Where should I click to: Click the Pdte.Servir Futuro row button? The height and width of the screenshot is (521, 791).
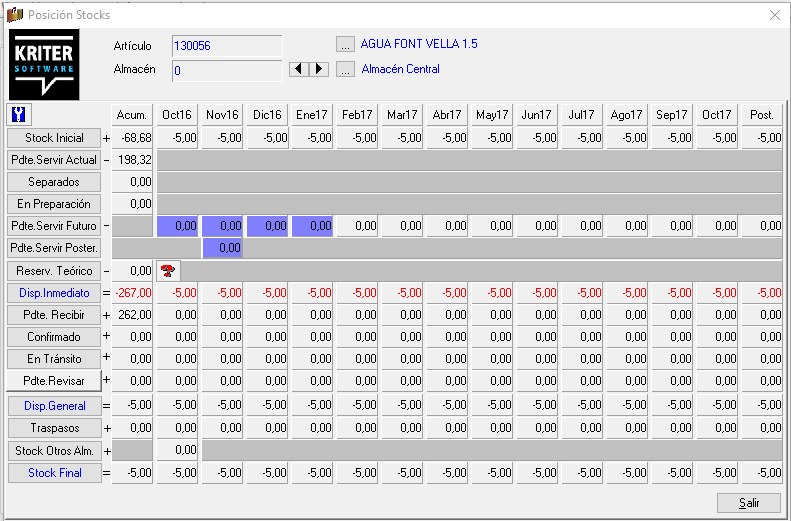click(x=54, y=226)
